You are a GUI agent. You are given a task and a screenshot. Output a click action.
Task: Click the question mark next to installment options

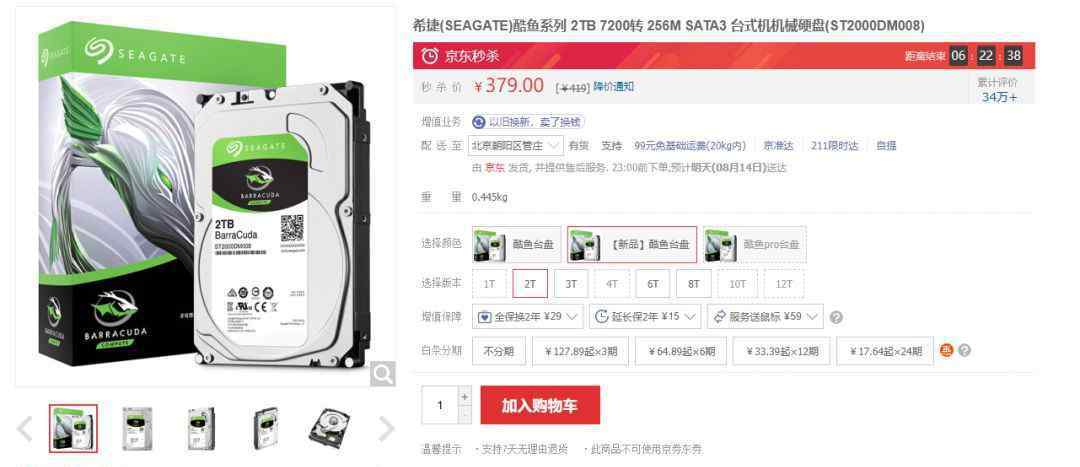click(x=964, y=351)
